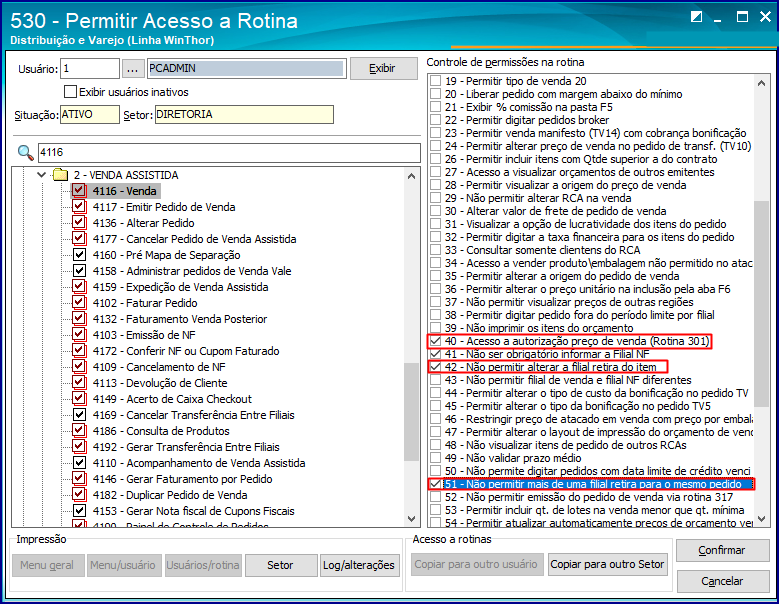Select tree row 4192 - Gerar Transferência Entre Filiais

(x=186, y=447)
